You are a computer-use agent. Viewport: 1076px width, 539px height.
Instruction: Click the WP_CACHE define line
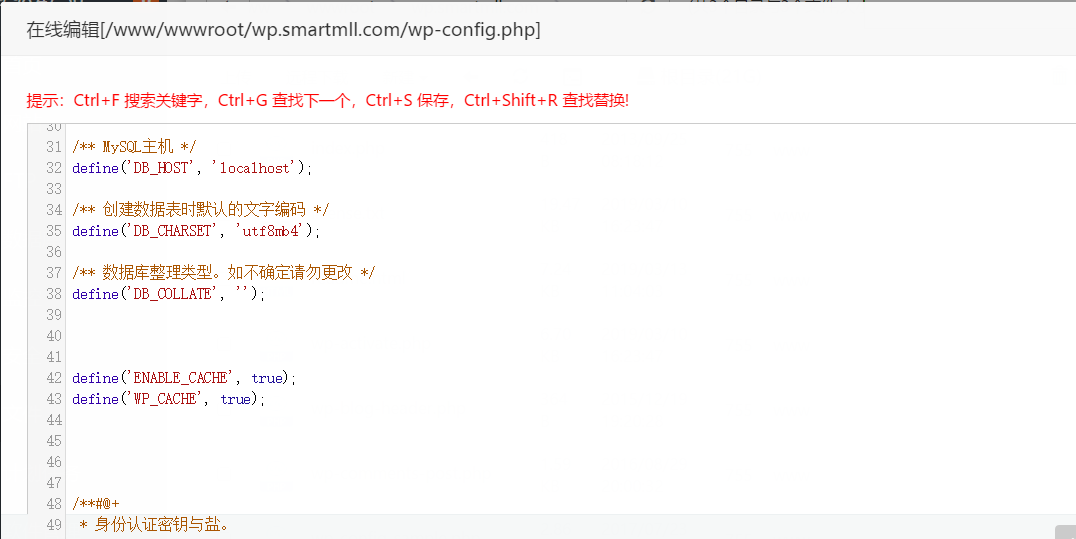tap(169, 399)
